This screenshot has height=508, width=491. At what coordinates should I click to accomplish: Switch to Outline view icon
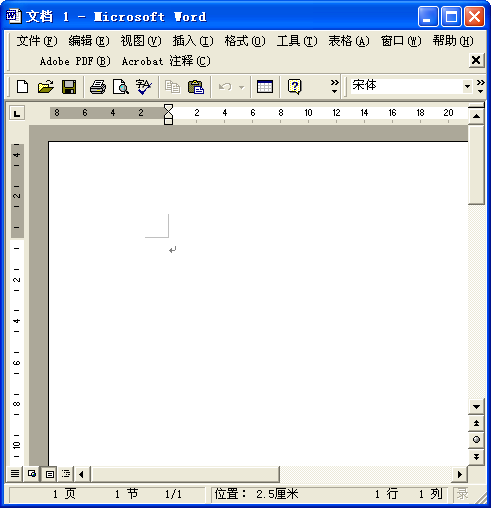tap(66, 473)
